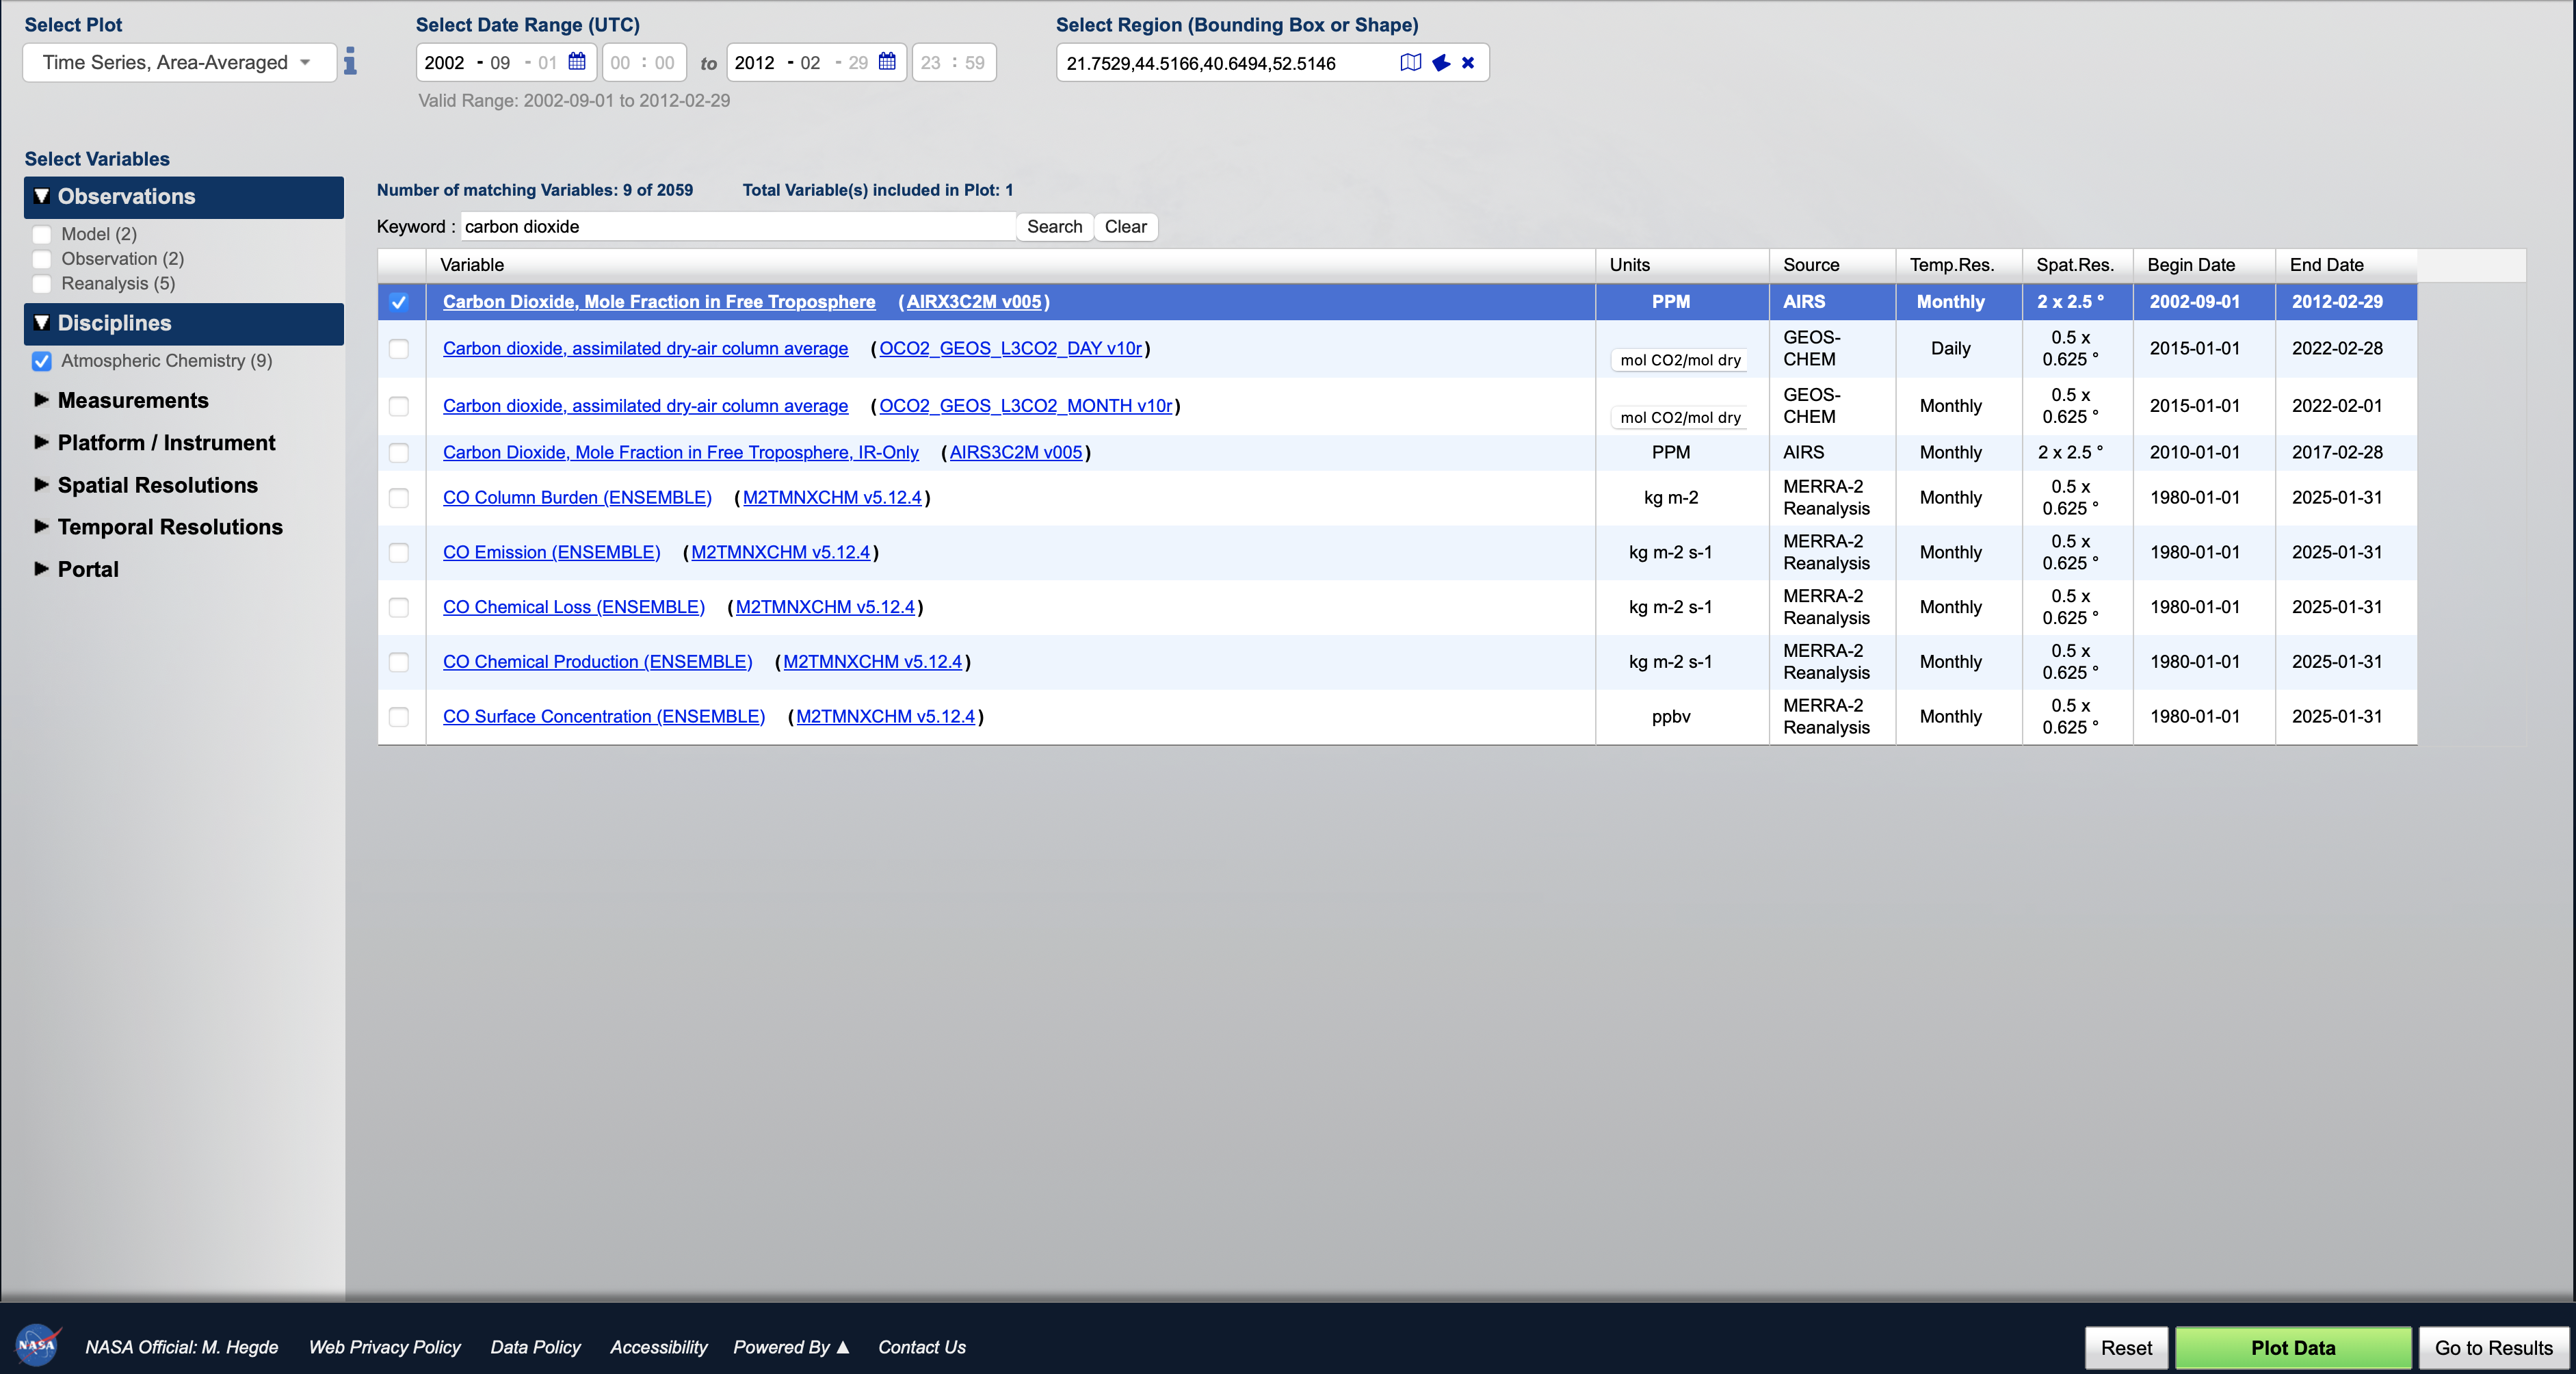Open NASA Official: M. Hegde link
The width and height of the screenshot is (2576, 1374).
[182, 1347]
